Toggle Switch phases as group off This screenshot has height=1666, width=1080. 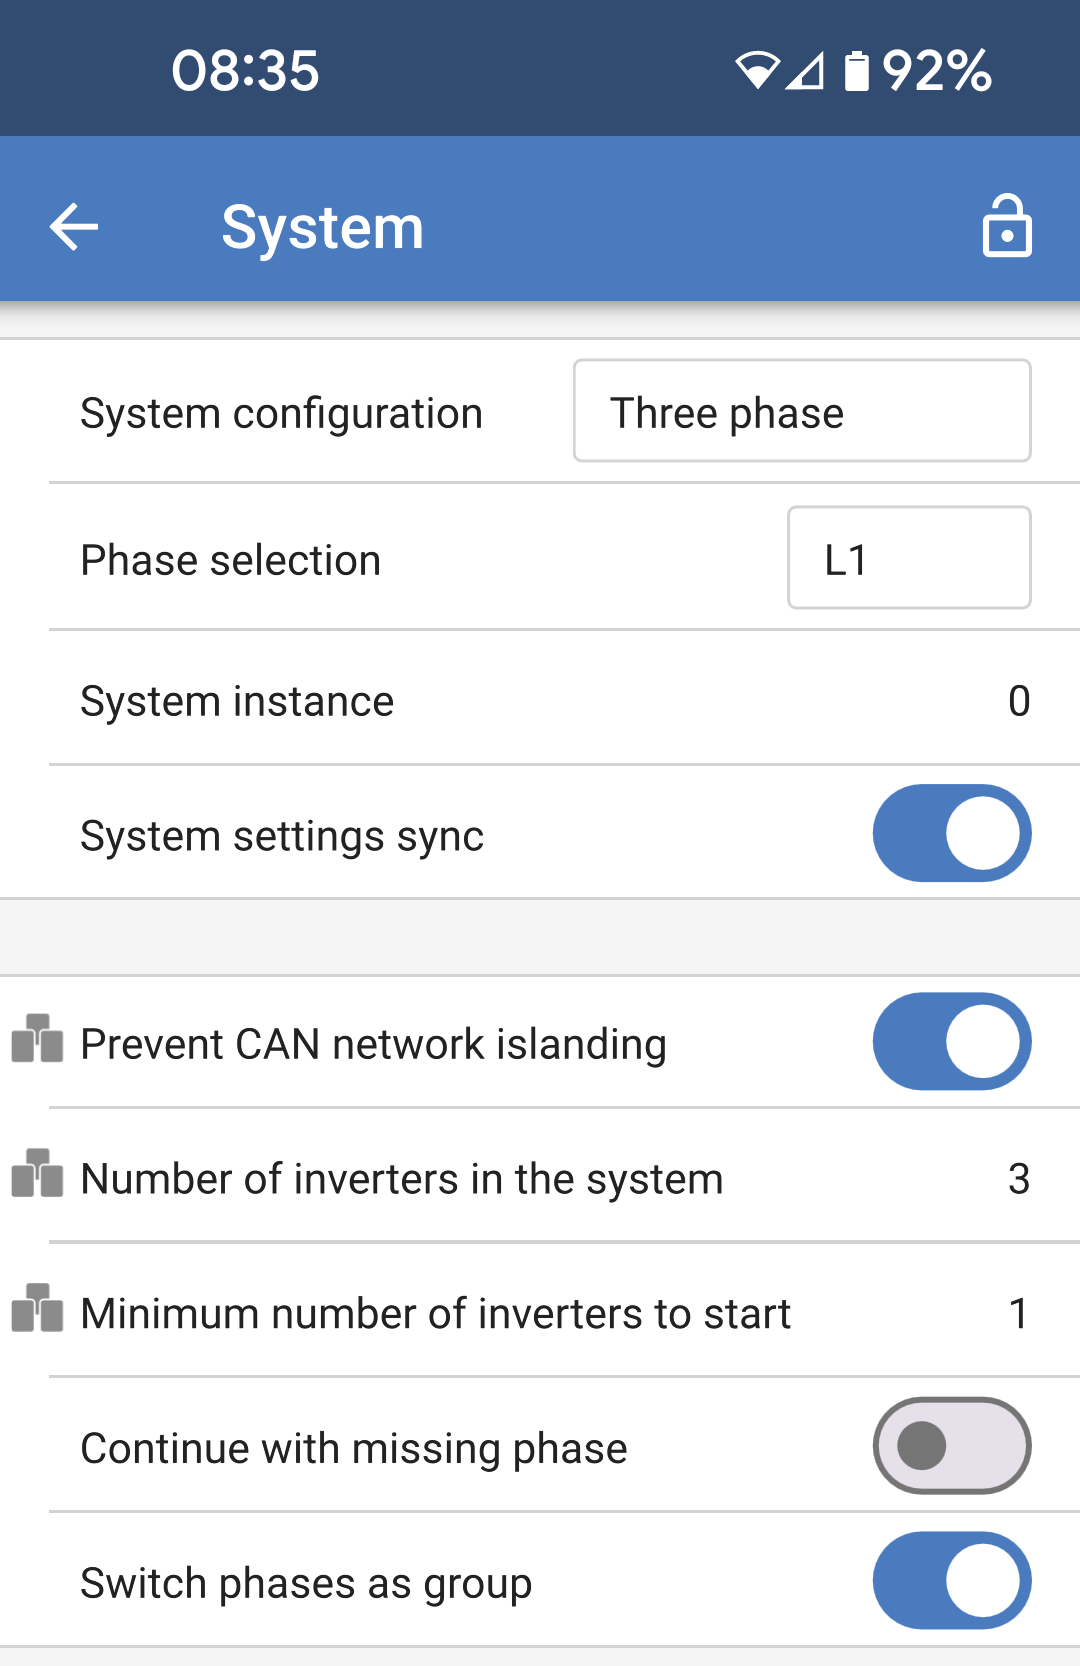pos(951,1581)
